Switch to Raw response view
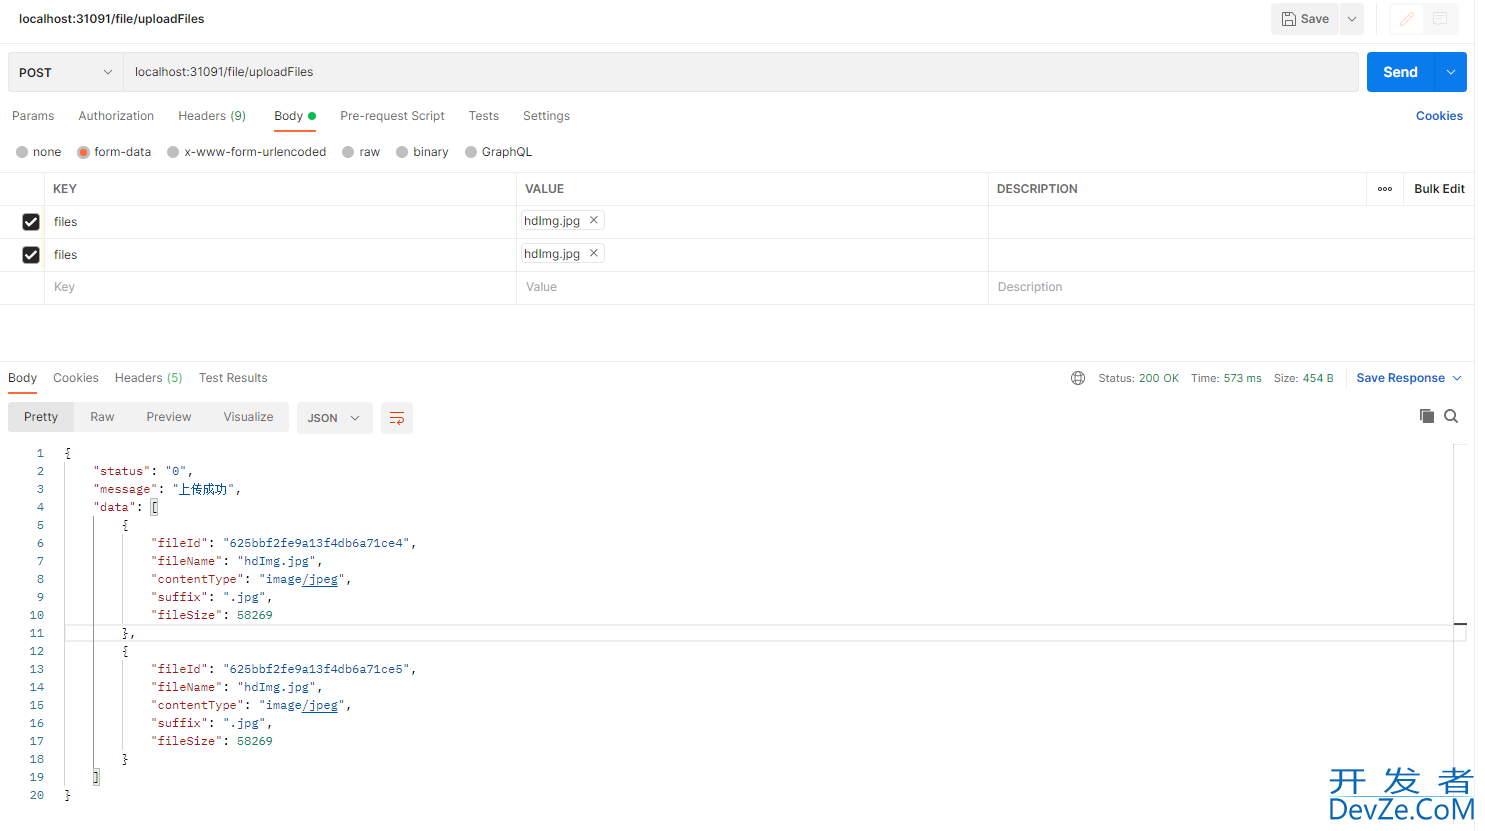The height and width of the screenshot is (831, 1485). pos(102,417)
